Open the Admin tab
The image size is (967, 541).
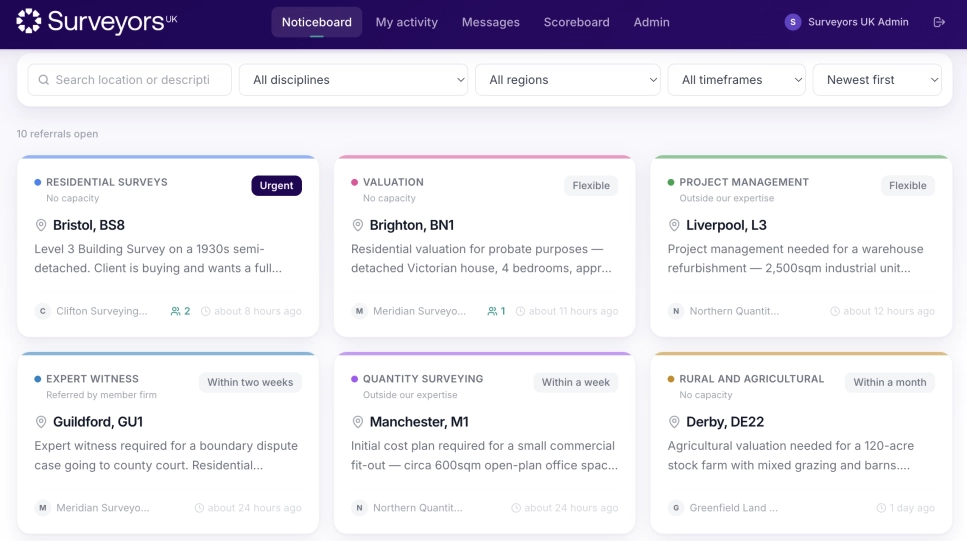[x=651, y=22]
